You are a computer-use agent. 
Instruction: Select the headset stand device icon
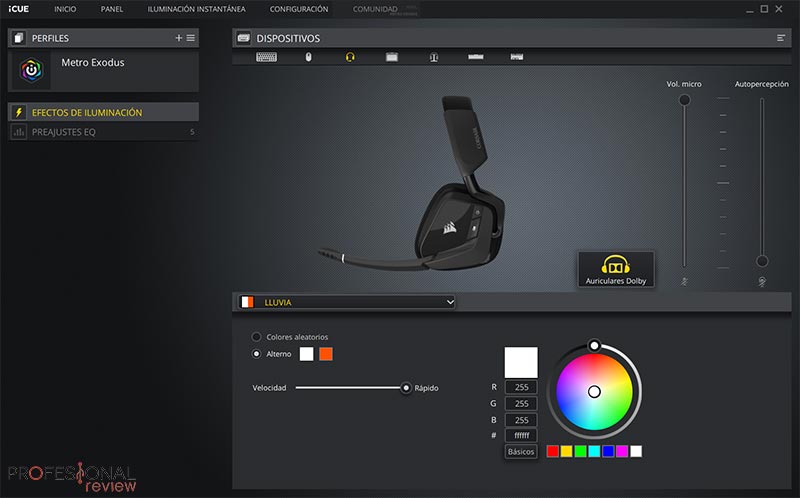point(434,57)
